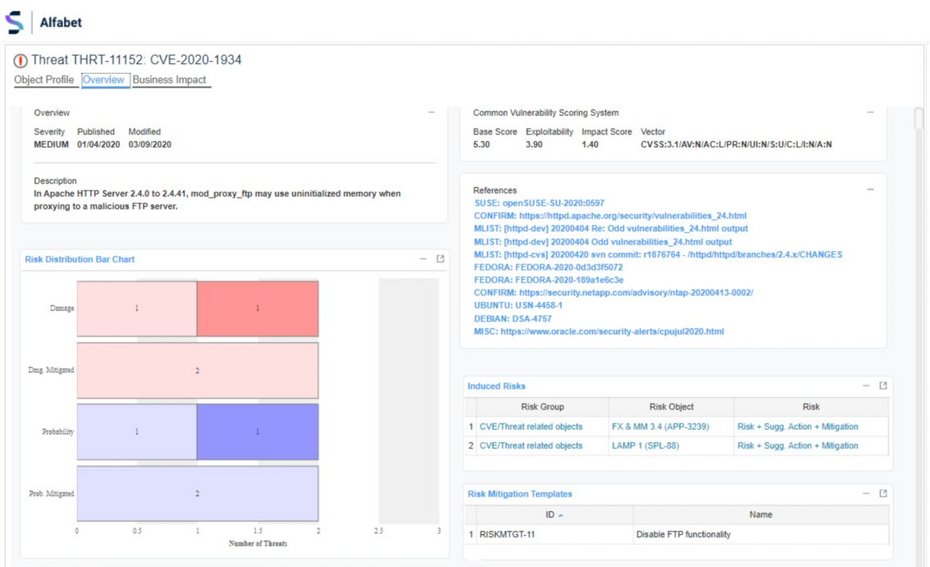Click the light blue Probability bar segment
930x567 pixels.
pyautogui.click(x=137, y=432)
